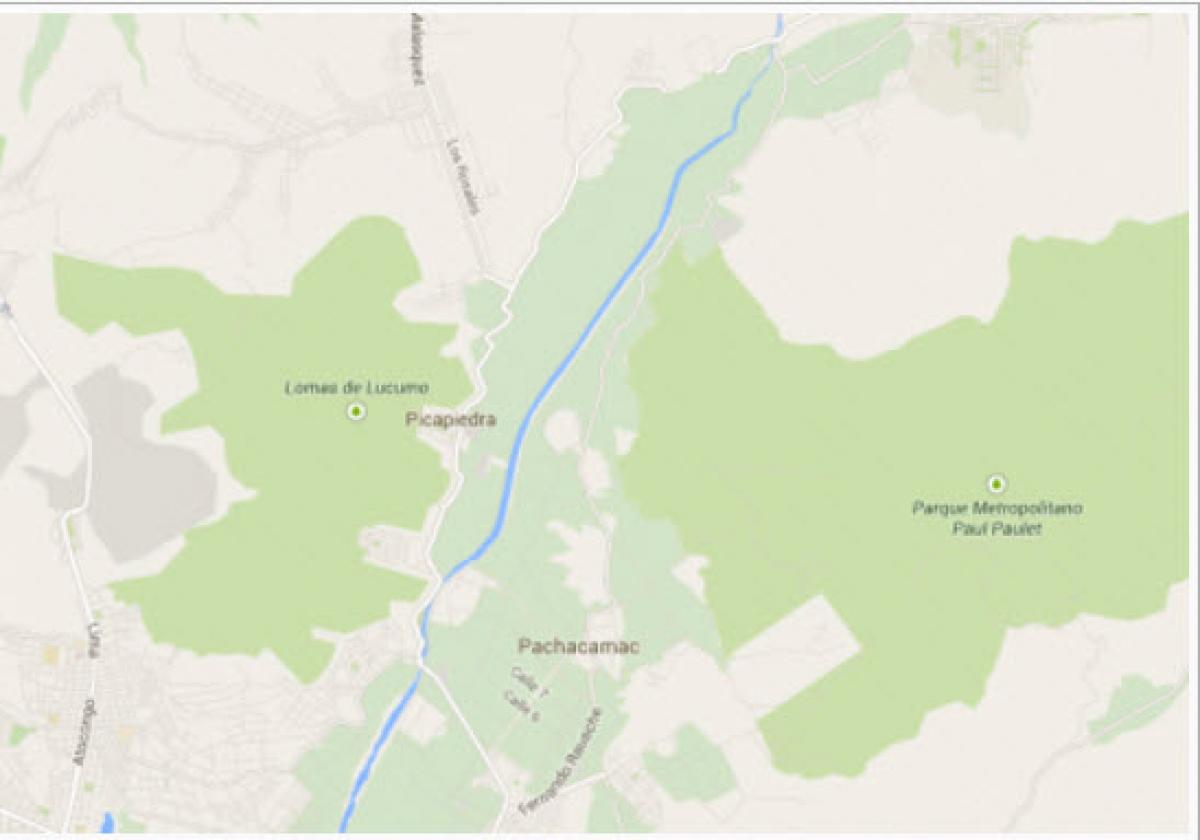Click the Parque Metropolitano Paul Paulet label
This screenshot has width=1200, height=840.
click(996, 518)
